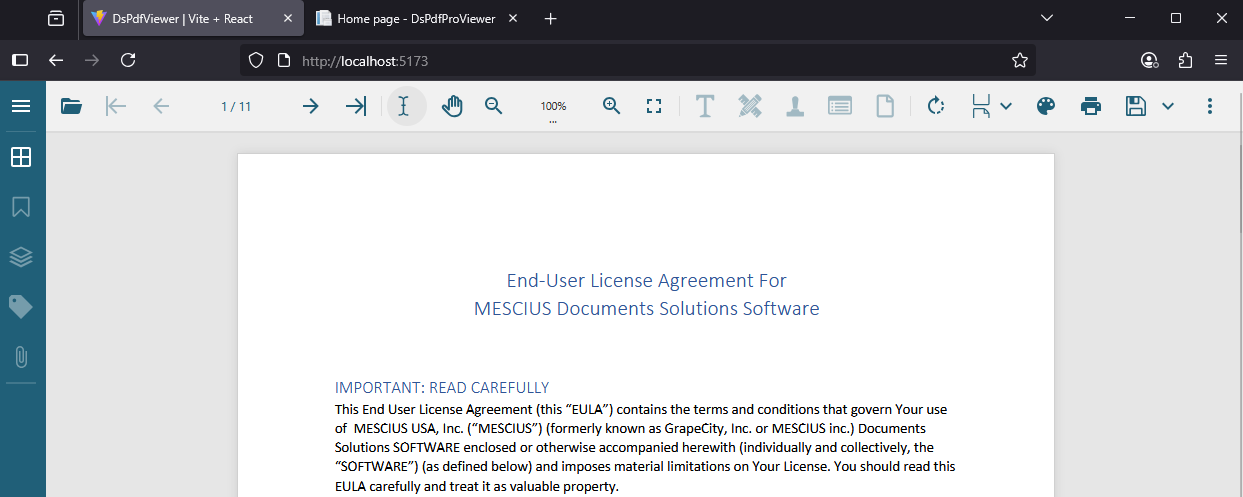Open a new browser tab
The image size is (1243, 497).
pyautogui.click(x=550, y=18)
